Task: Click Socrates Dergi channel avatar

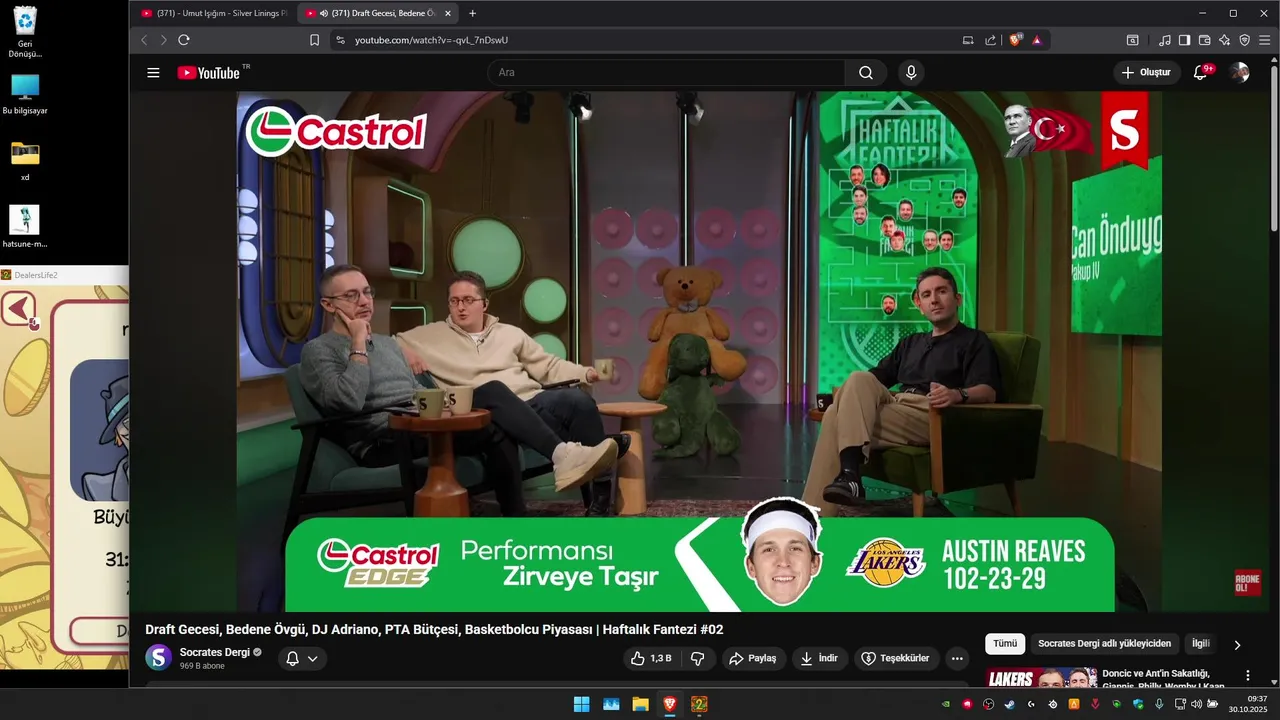Action: pyautogui.click(x=159, y=657)
